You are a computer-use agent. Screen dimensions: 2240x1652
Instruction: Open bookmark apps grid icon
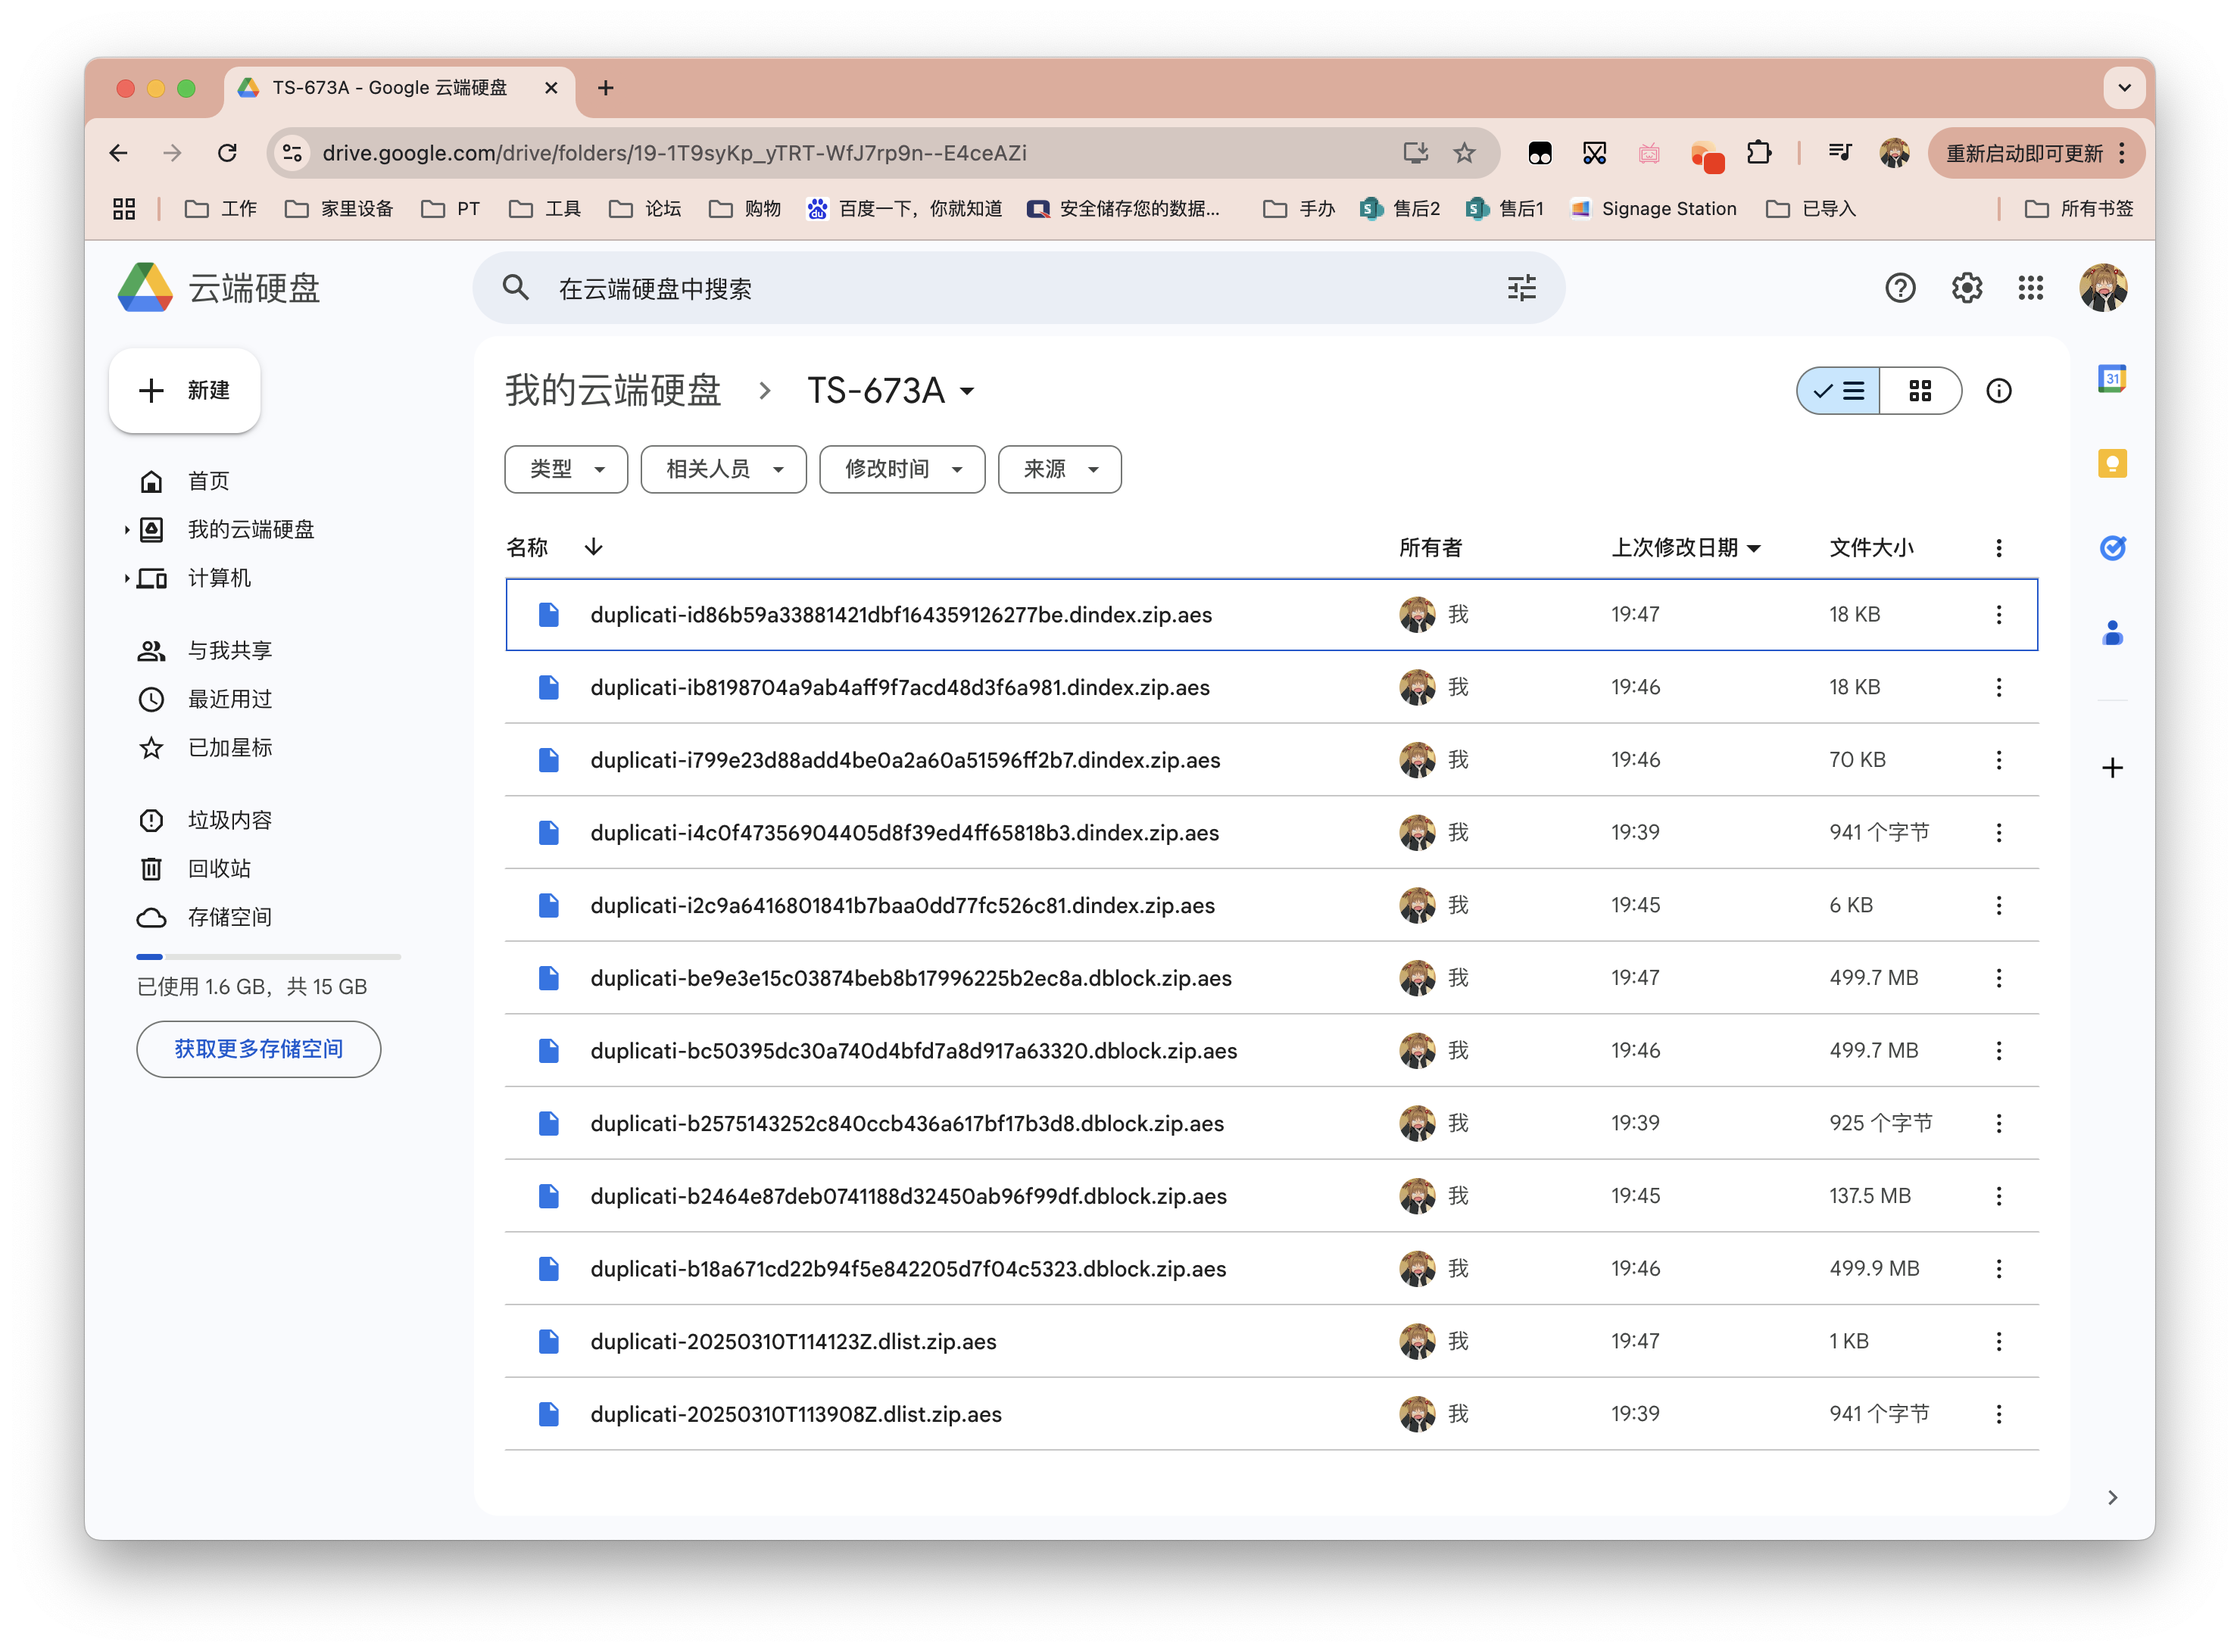click(x=123, y=208)
